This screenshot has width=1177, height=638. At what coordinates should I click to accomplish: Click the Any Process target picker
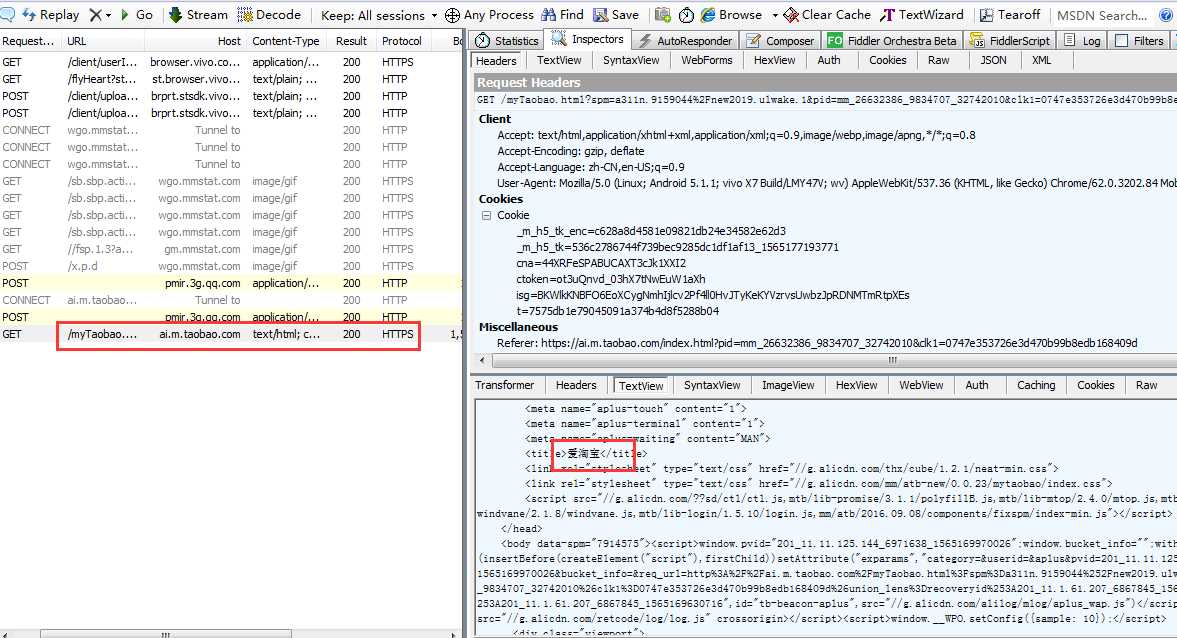pos(489,14)
